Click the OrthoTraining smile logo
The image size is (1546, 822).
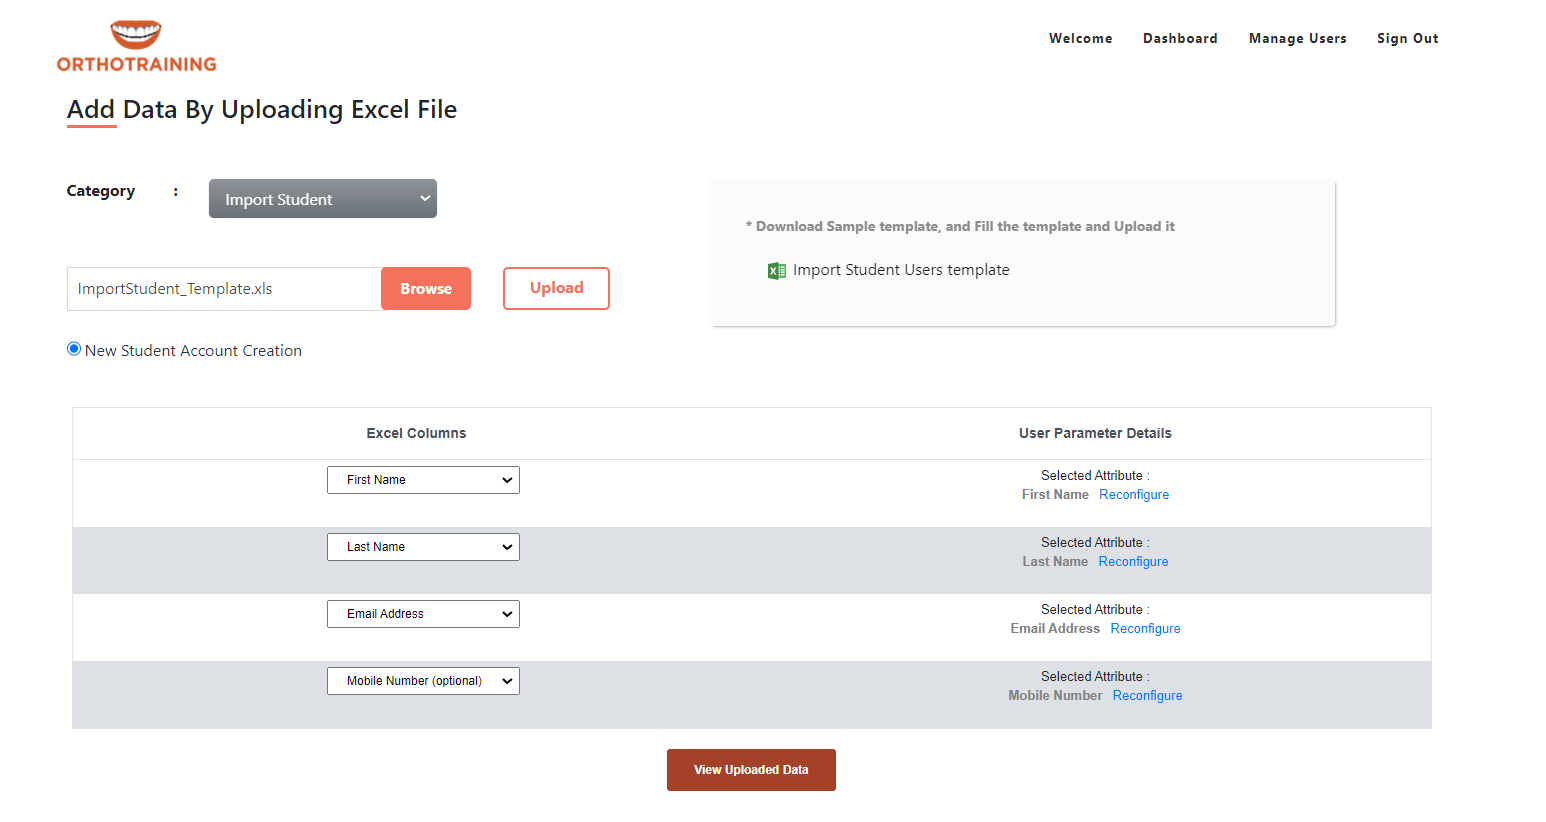[x=136, y=36]
